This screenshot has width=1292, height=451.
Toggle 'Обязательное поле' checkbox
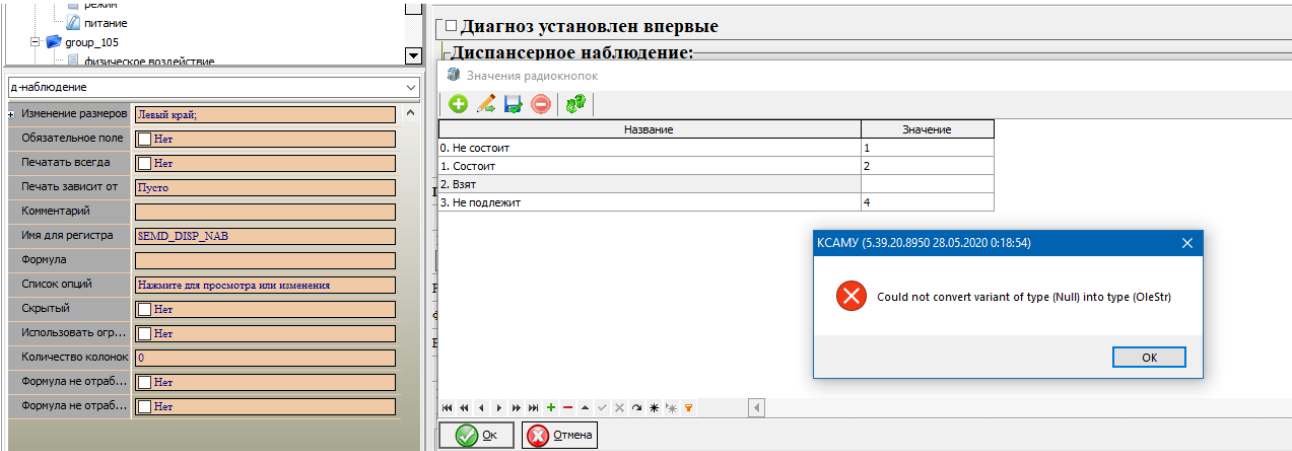pyautogui.click(x=145, y=139)
